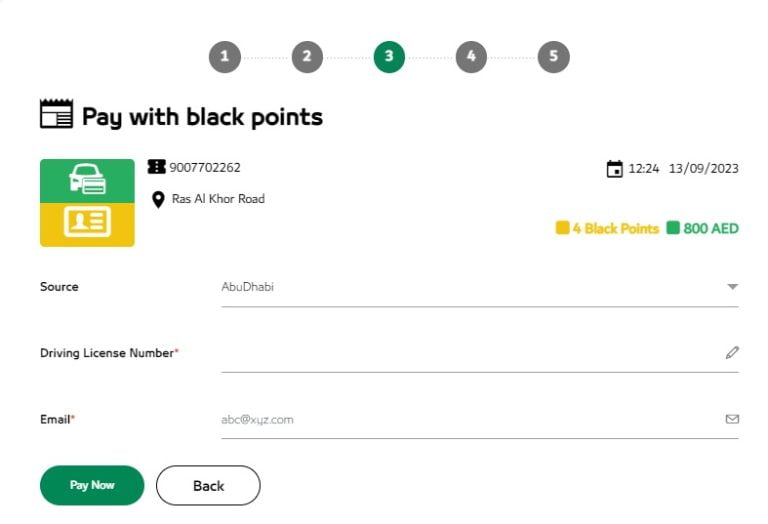Open the Source dropdown showing AbuDhabi

(x=470, y=287)
